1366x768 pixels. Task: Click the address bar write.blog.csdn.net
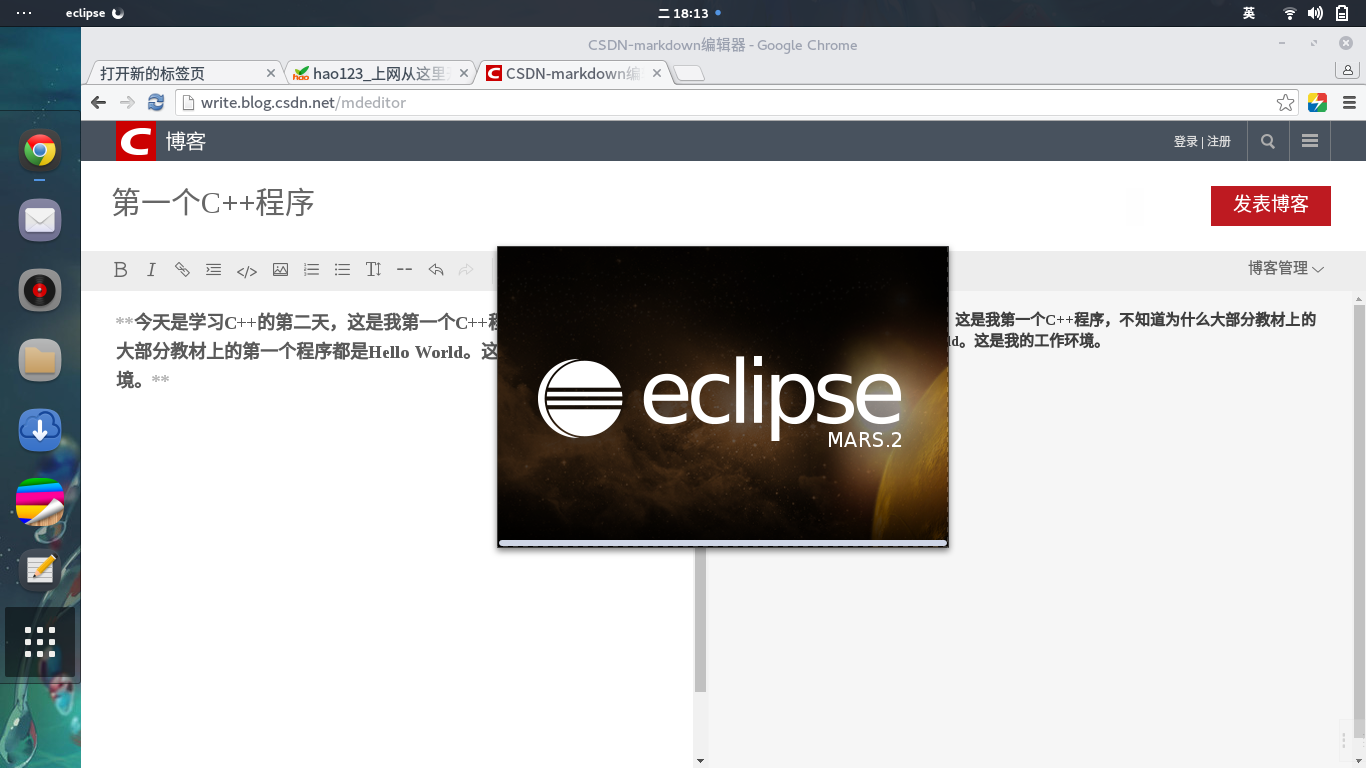[737, 102]
